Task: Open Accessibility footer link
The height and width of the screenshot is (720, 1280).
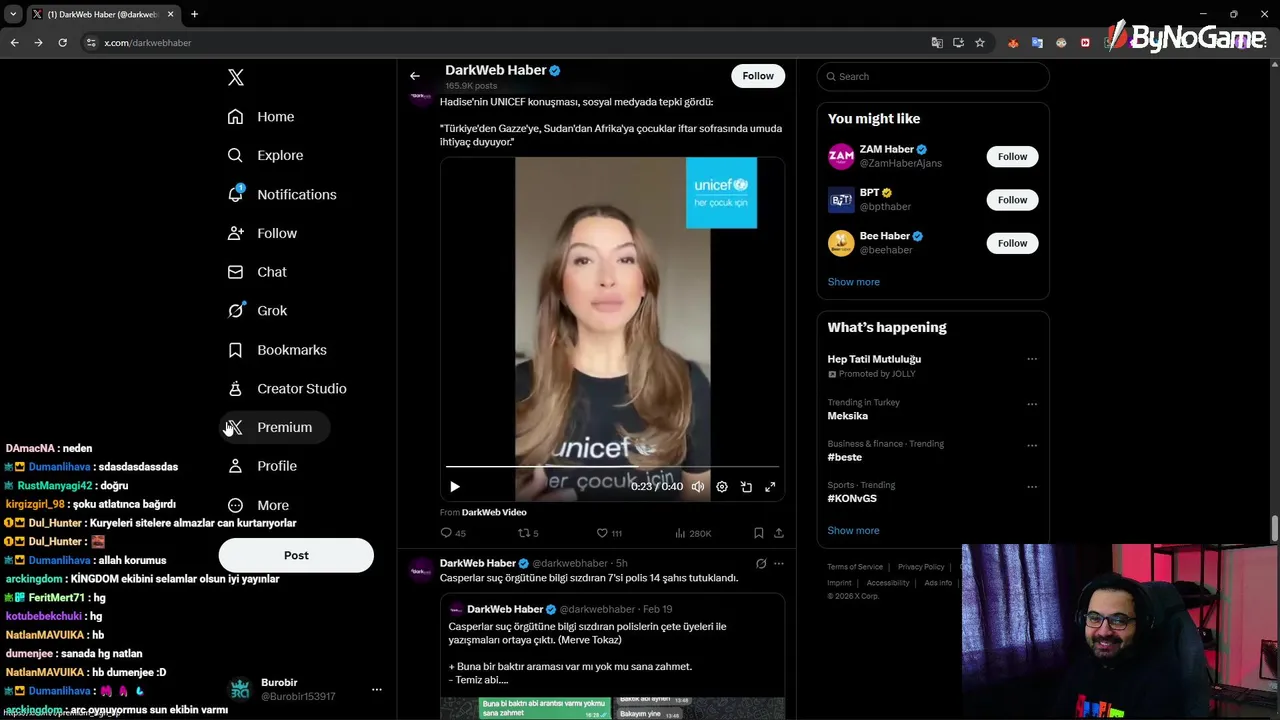Action: coord(888,583)
